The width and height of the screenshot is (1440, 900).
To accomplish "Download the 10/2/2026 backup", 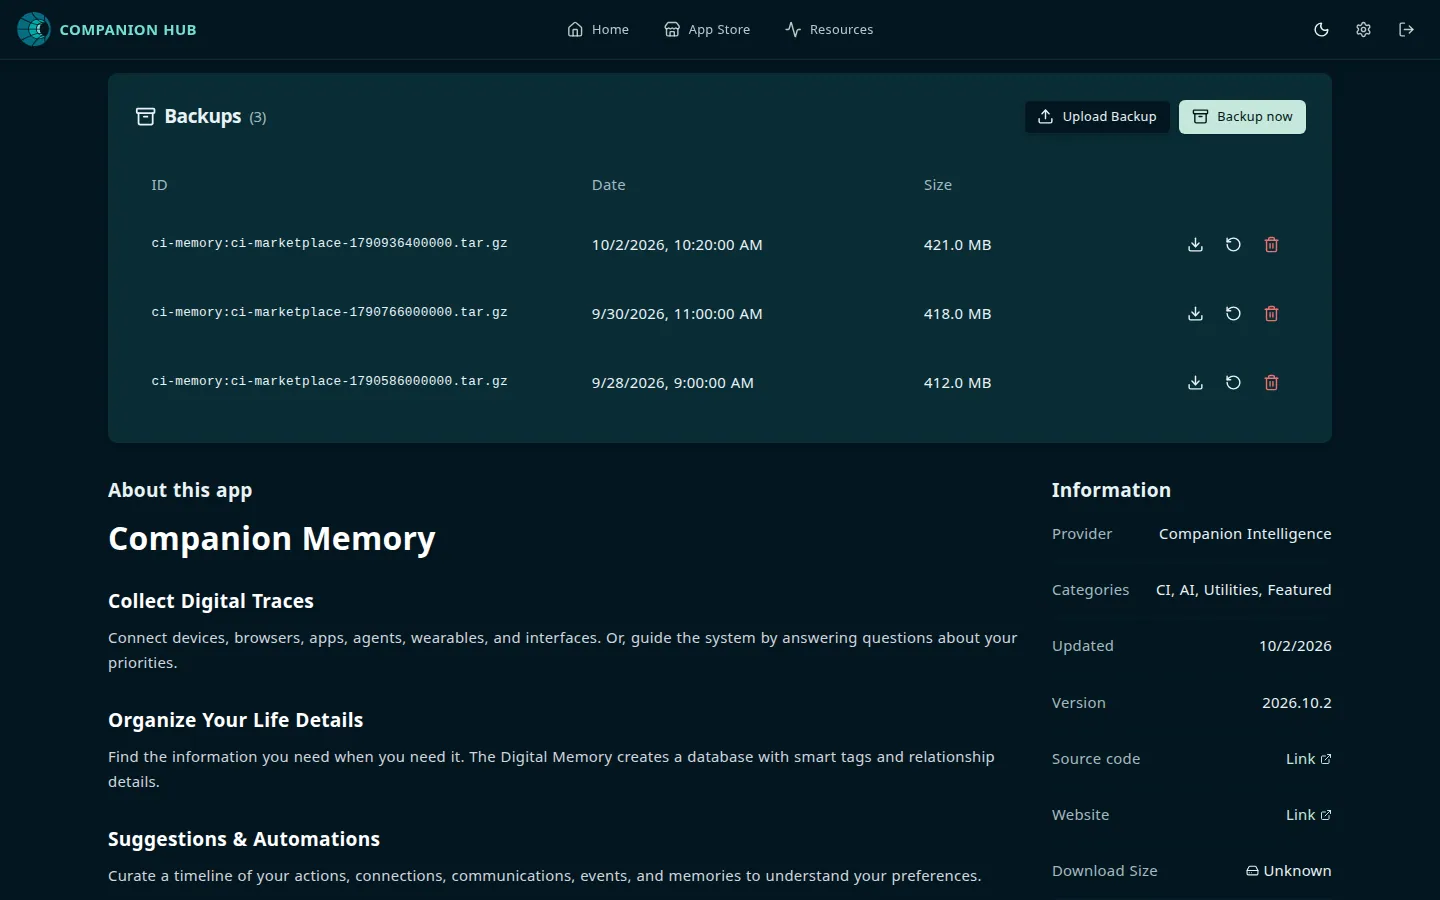I will 1195,245.
